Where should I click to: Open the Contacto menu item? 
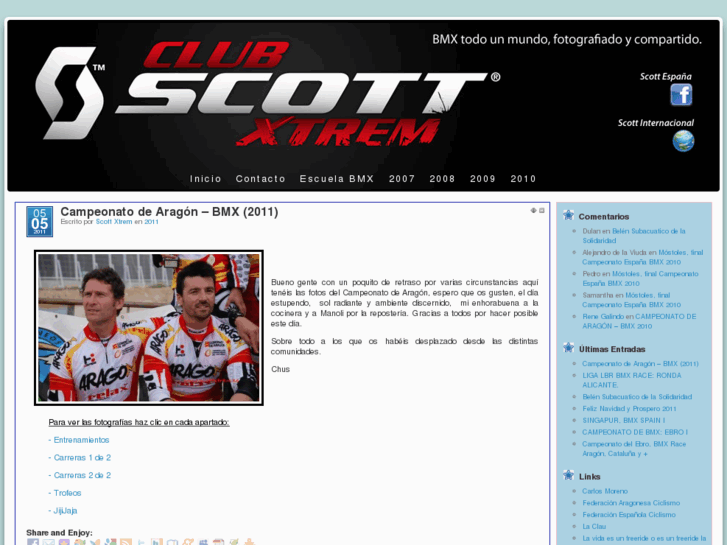260,179
